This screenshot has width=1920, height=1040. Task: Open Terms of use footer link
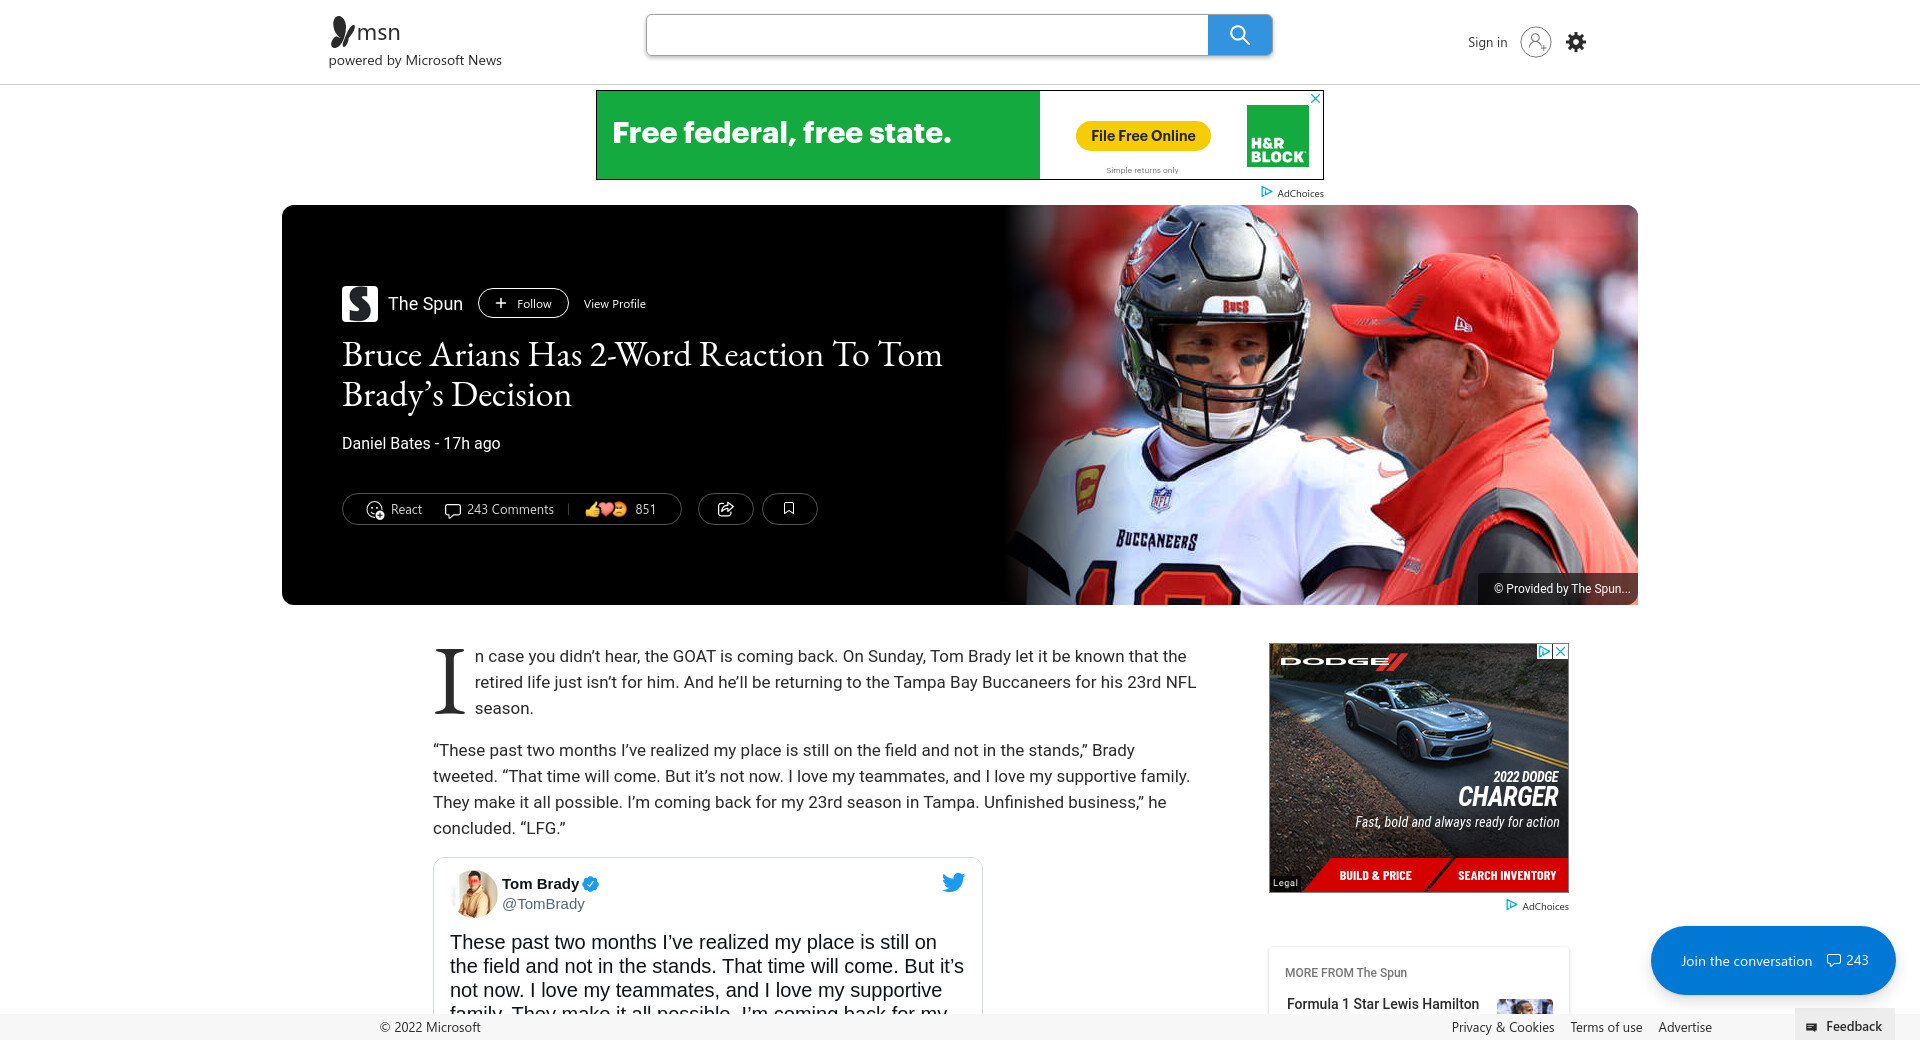[x=1605, y=1027]
